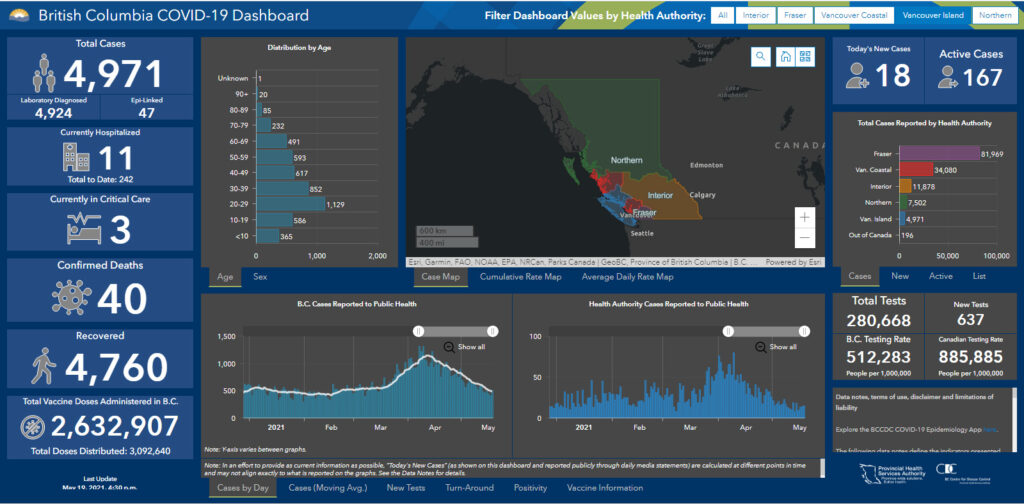Open the Active tab under health authority cases
This screenshot has width=1024, height=504.
click(x=940, y=276)
